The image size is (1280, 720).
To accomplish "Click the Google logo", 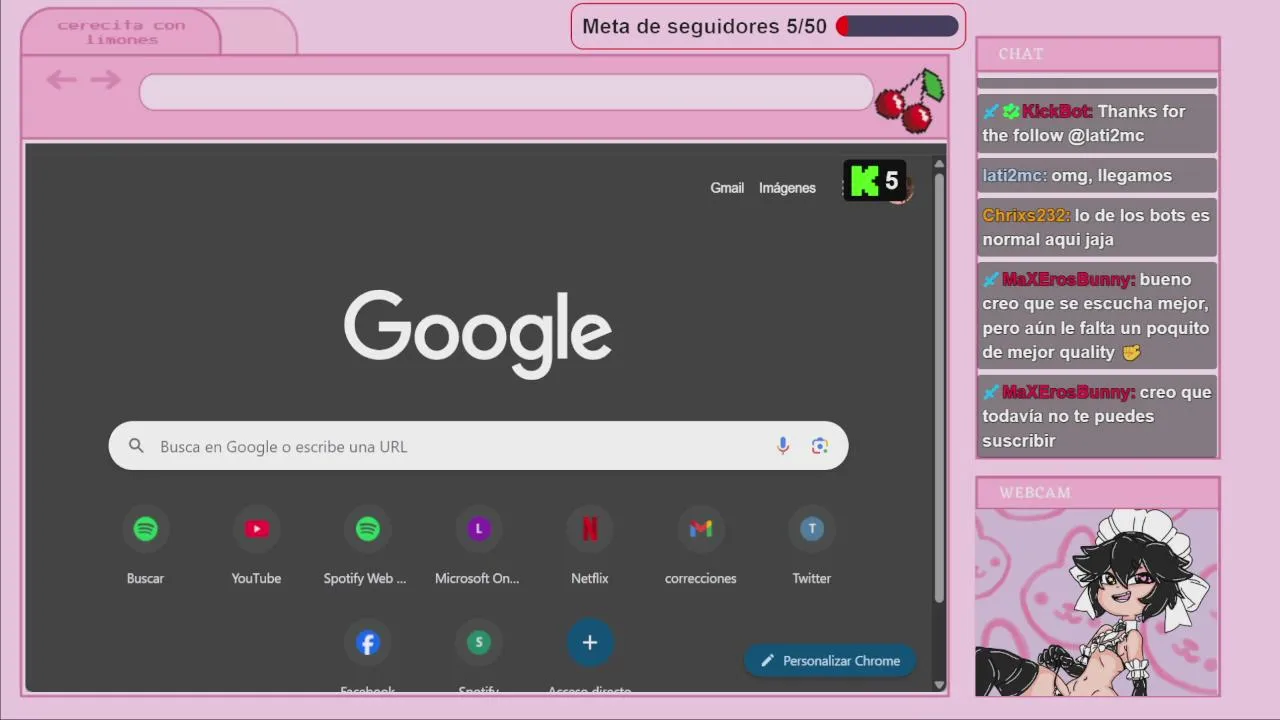I will pos(478,334).
